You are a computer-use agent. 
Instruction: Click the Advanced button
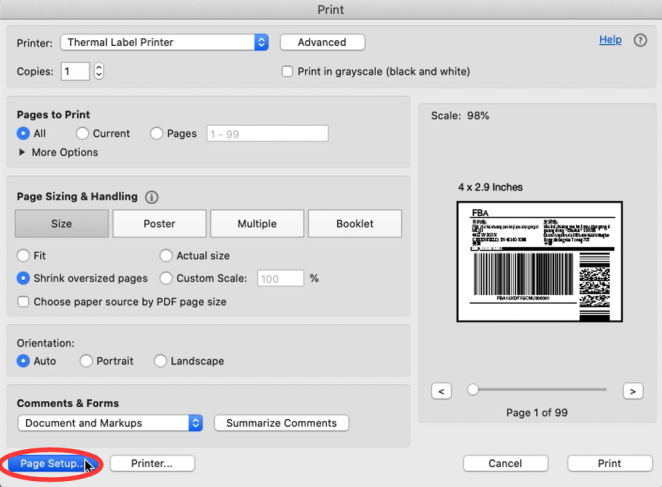pos(322,42)
